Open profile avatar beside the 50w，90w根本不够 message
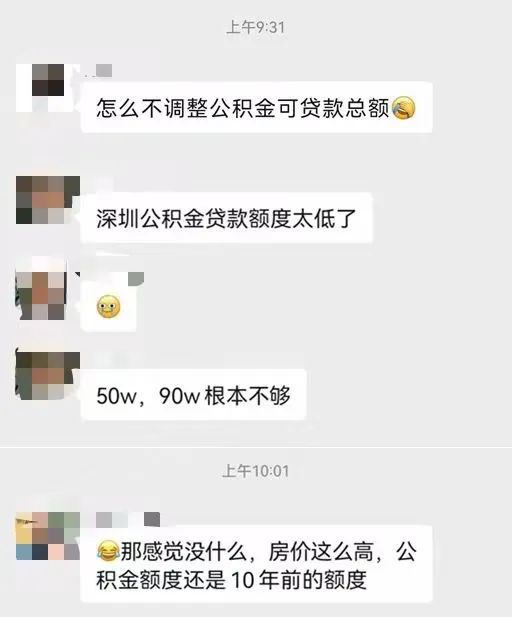The height and width of the screenshot is (617, 512). [48, 375]
